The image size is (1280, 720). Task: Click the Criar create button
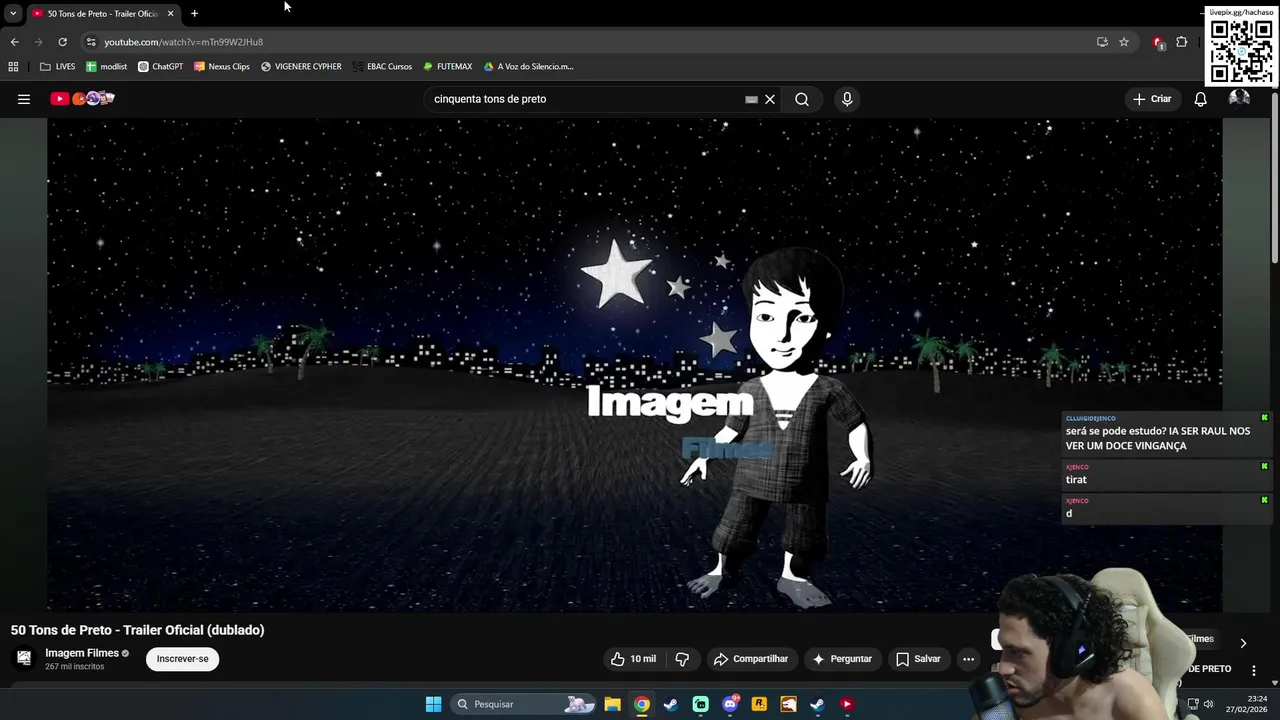click(1152, 99)
